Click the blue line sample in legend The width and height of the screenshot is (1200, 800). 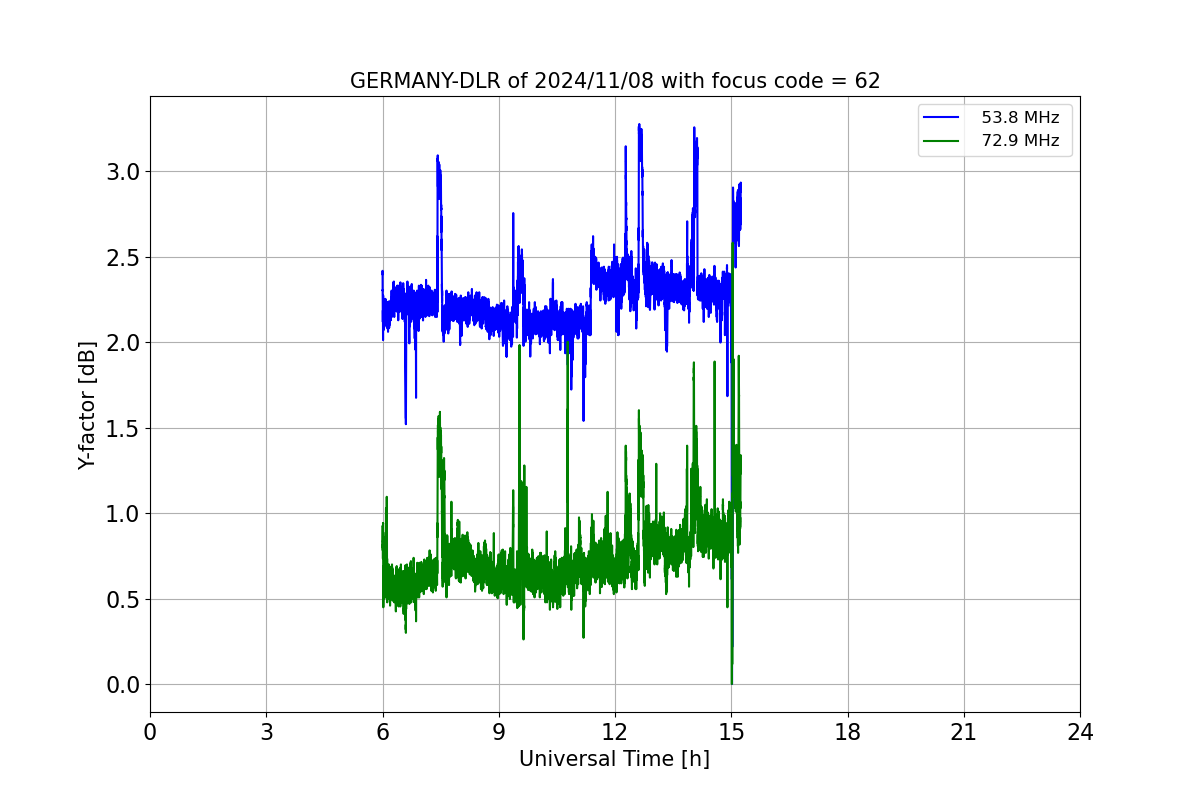coord(941,118)
